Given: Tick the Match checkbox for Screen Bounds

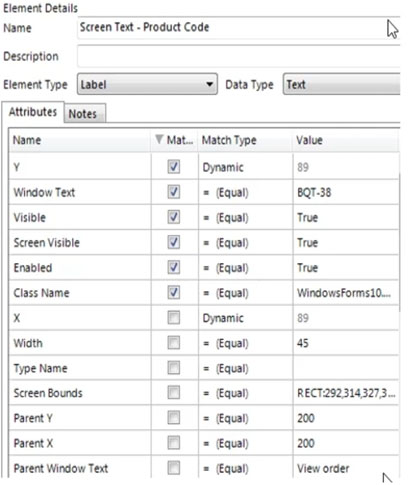Looking at the screenshot, I should pyautogui.click(x=174, y=393).
